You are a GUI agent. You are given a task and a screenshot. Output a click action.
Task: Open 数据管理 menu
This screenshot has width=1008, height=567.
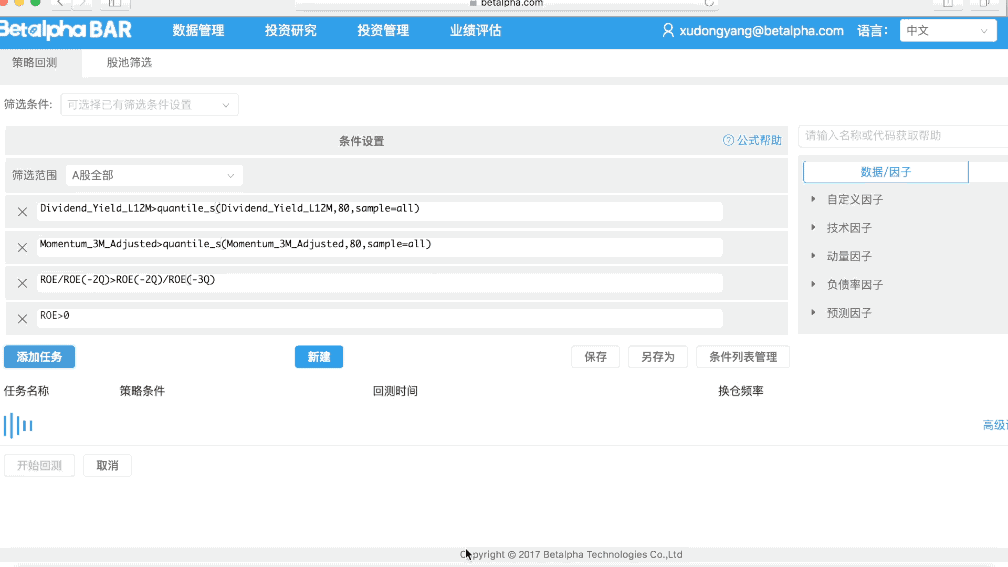(x=198, y=30)
